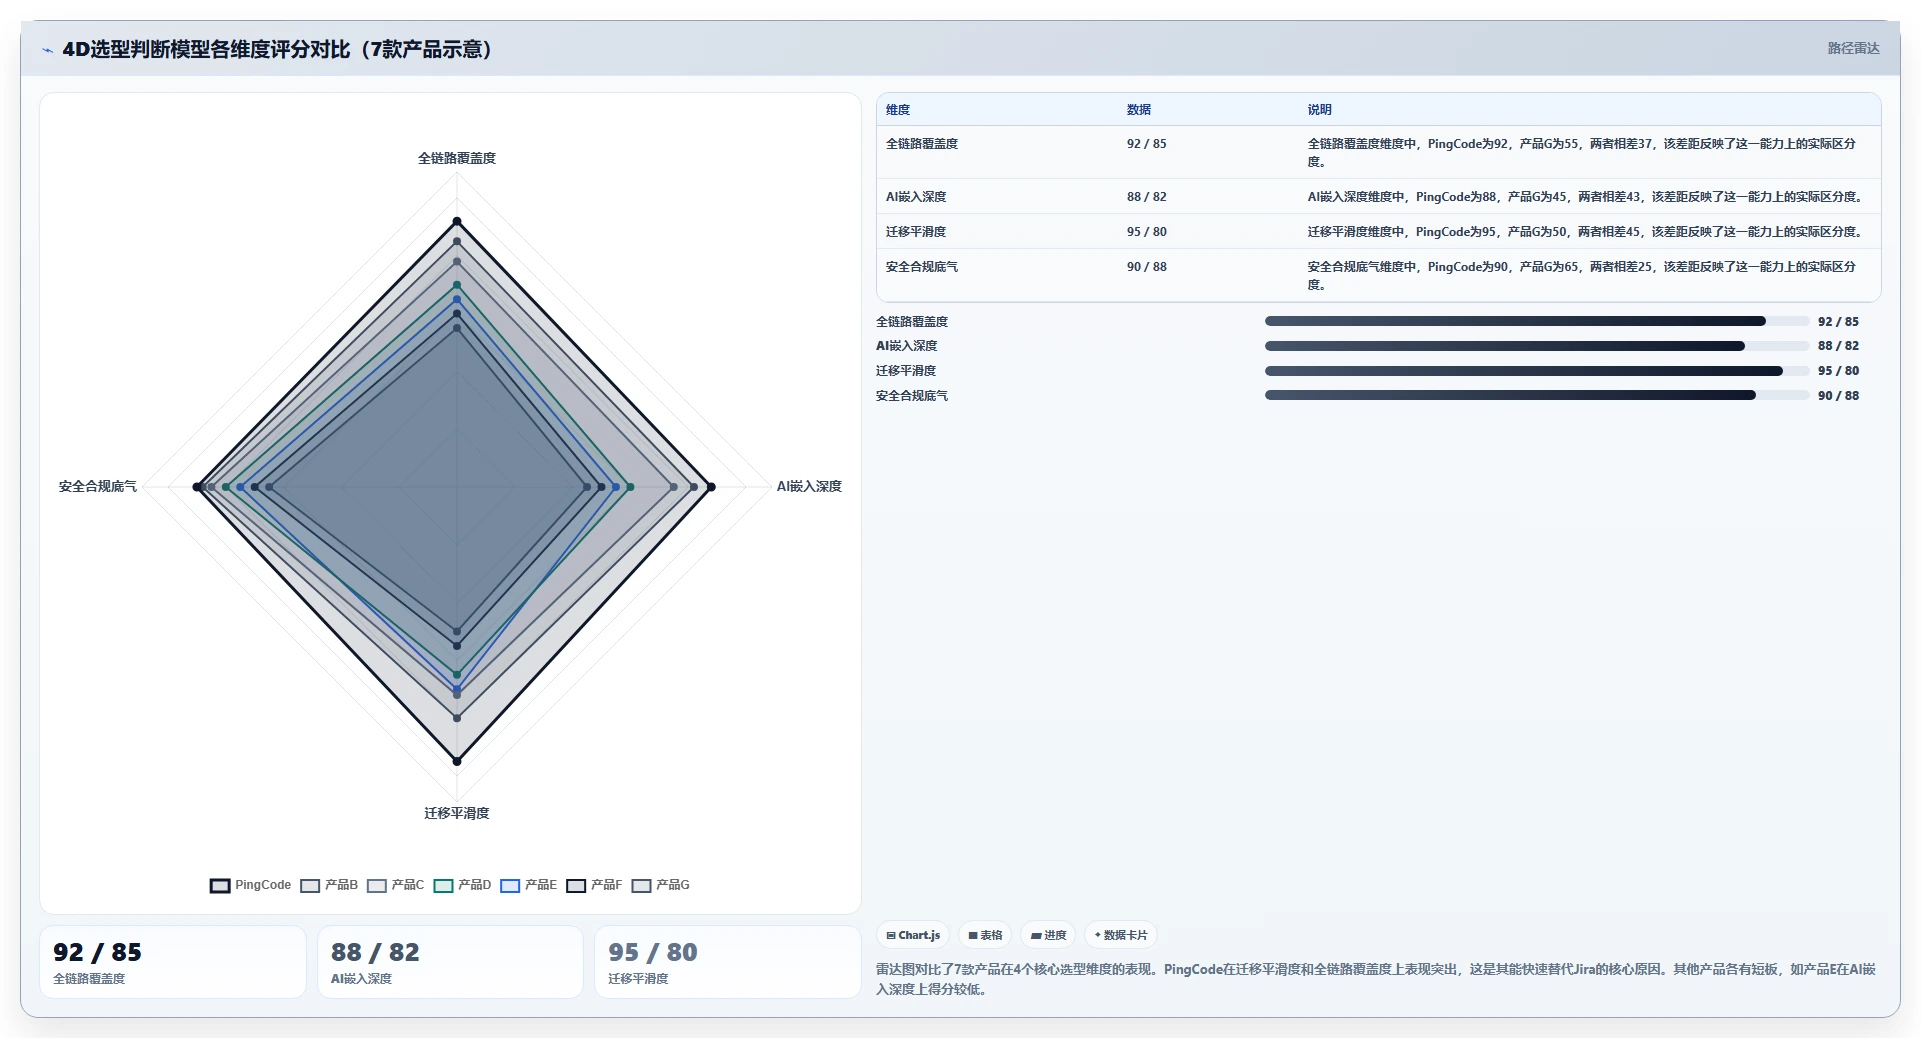Image resolution: width=1921 pixels, height=1038 pixels.
Task: Click the table description mentioning 两者相差37
Action: [1582, 152]
